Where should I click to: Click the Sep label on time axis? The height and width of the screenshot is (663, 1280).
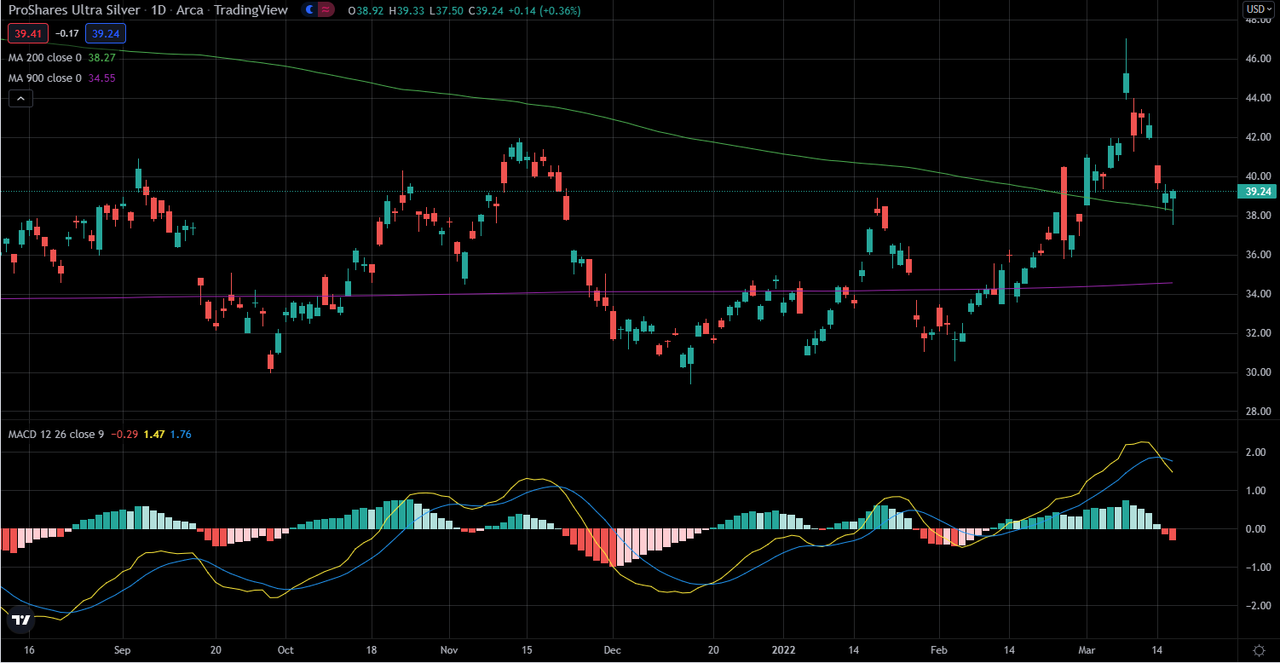(x=122, y=649)
